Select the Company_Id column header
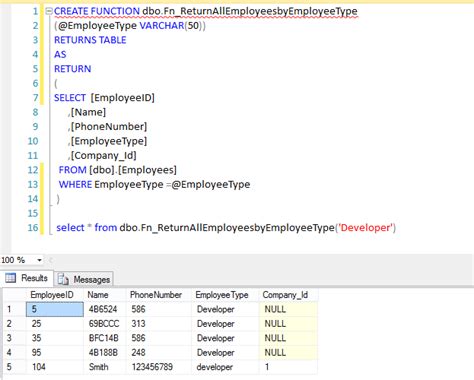This screenshot has height=380, width=474. point(288,295)
